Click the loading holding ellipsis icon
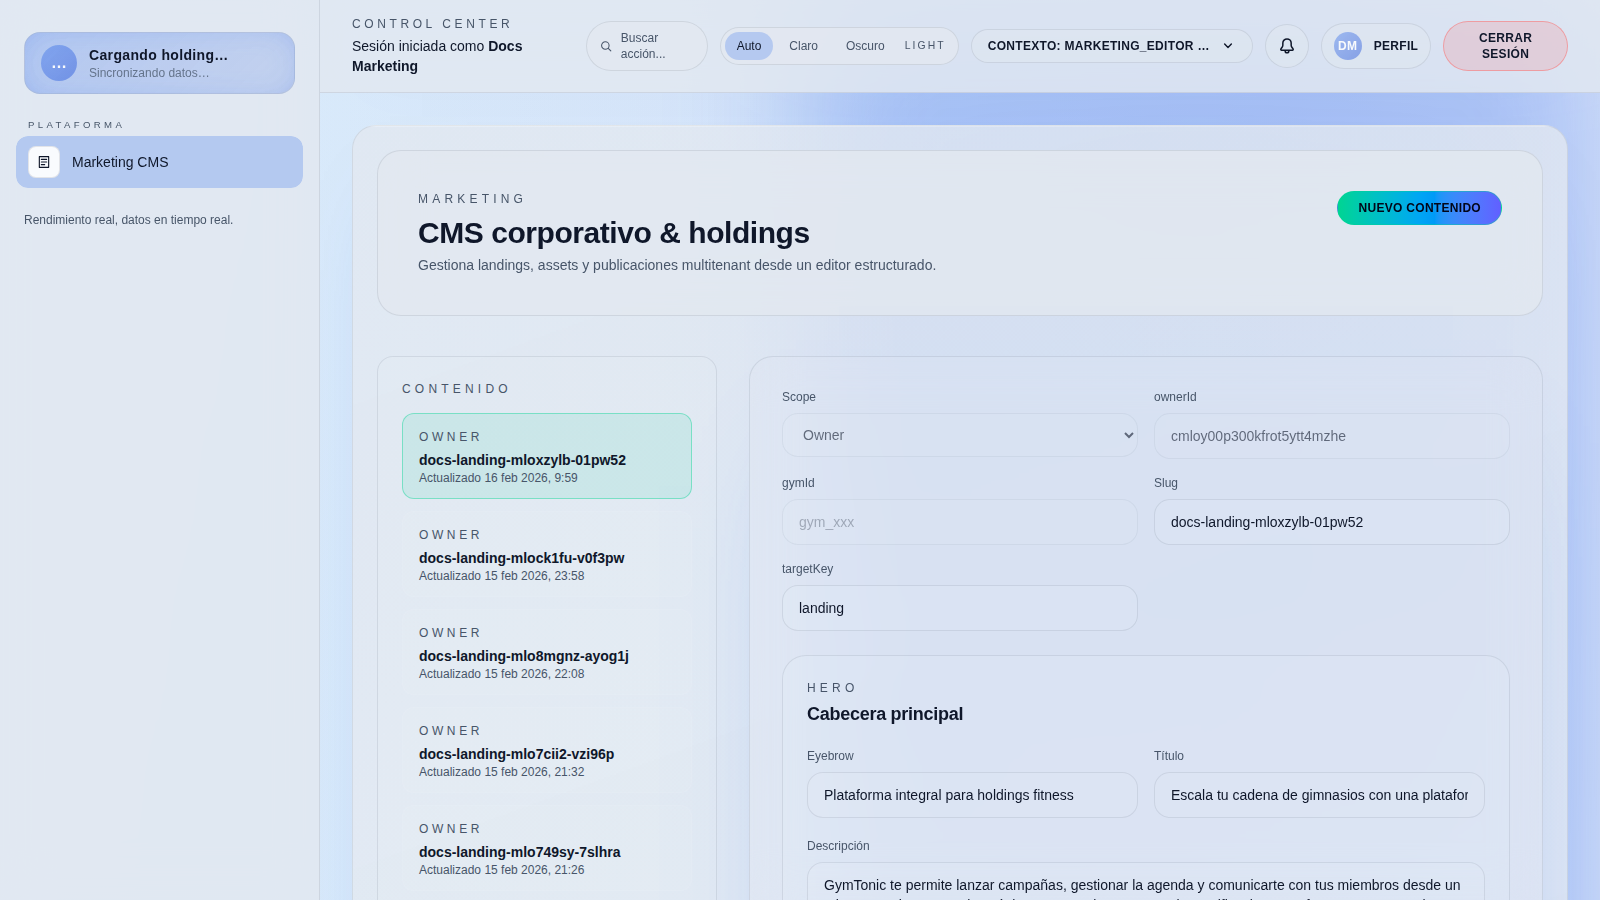The image size is (1600, 900). (59, 63)
